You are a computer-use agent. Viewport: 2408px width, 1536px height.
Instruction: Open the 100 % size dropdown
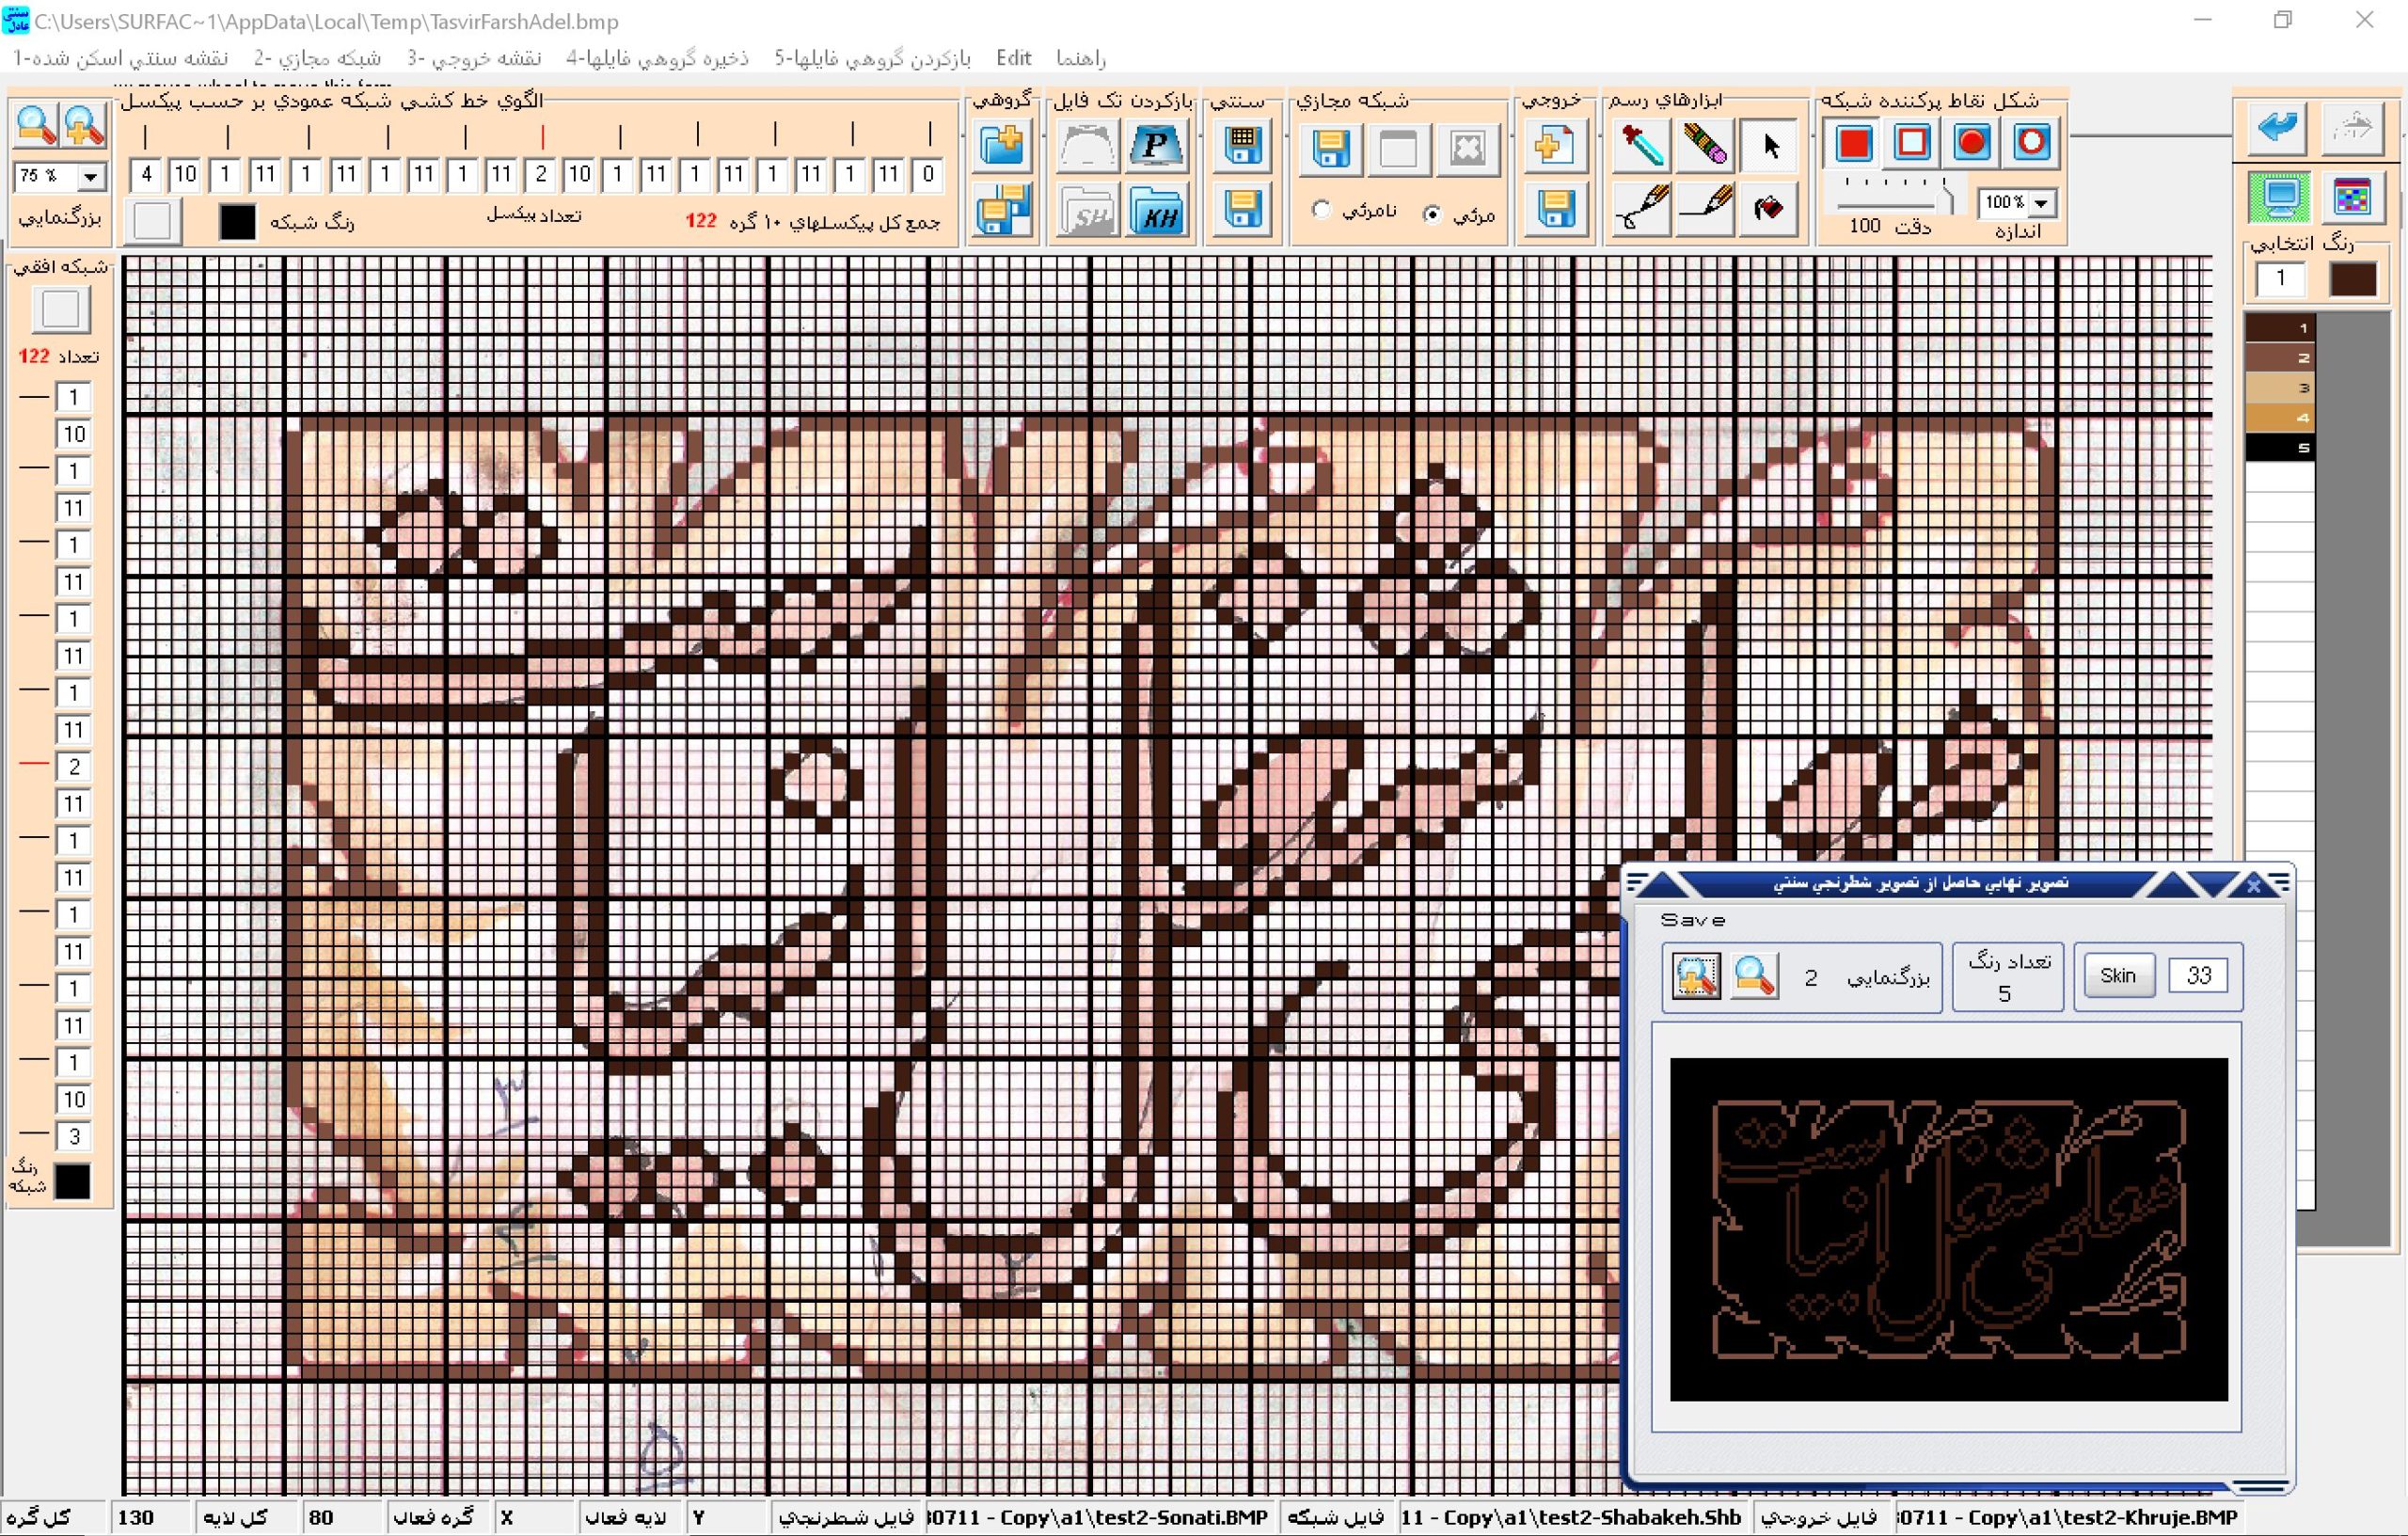(x=2041, y=203)
